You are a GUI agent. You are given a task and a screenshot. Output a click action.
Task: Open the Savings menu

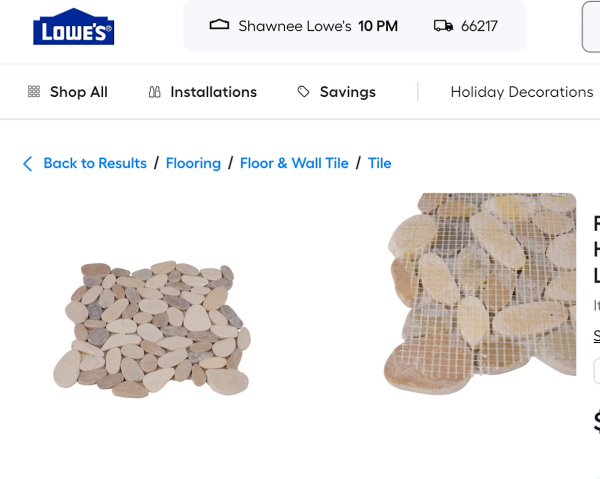point(337,92)
